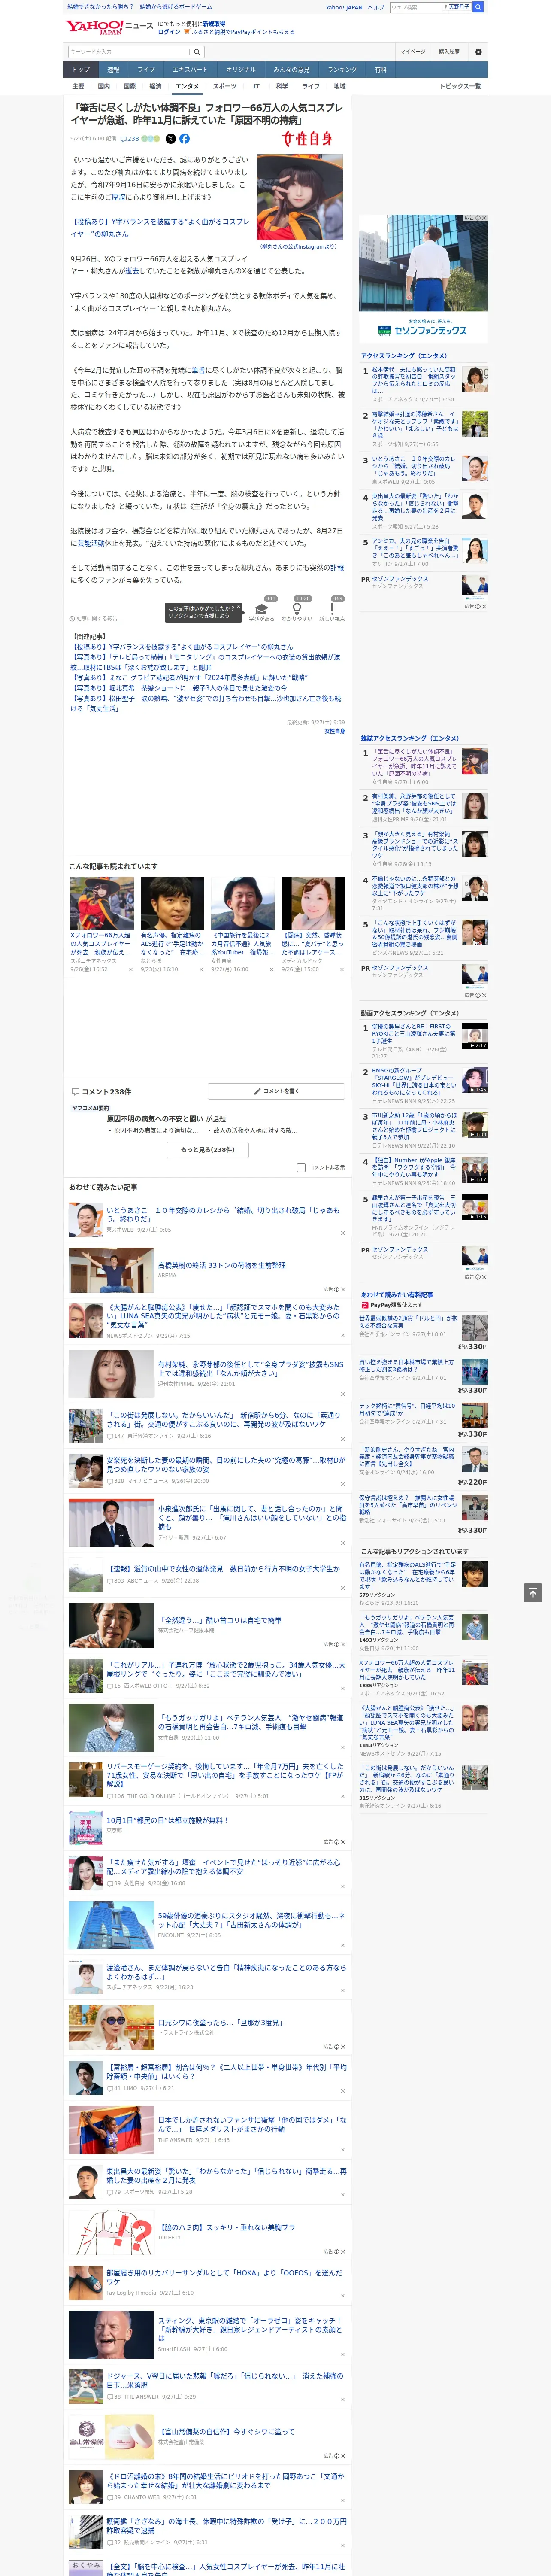Open the 渡邊渚さん article link
The width and height of the screenshot is (551, 2576).
point(226,1971)
